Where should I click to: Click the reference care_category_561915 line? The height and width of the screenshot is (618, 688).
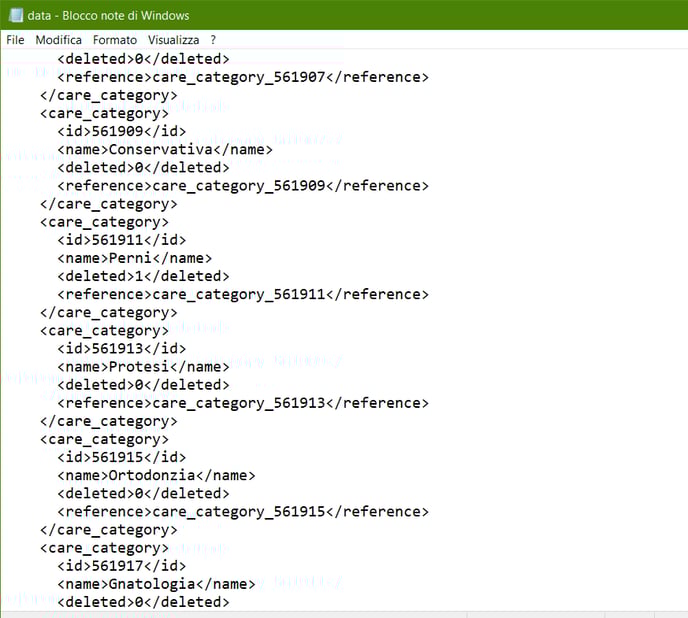coord(243,512)
